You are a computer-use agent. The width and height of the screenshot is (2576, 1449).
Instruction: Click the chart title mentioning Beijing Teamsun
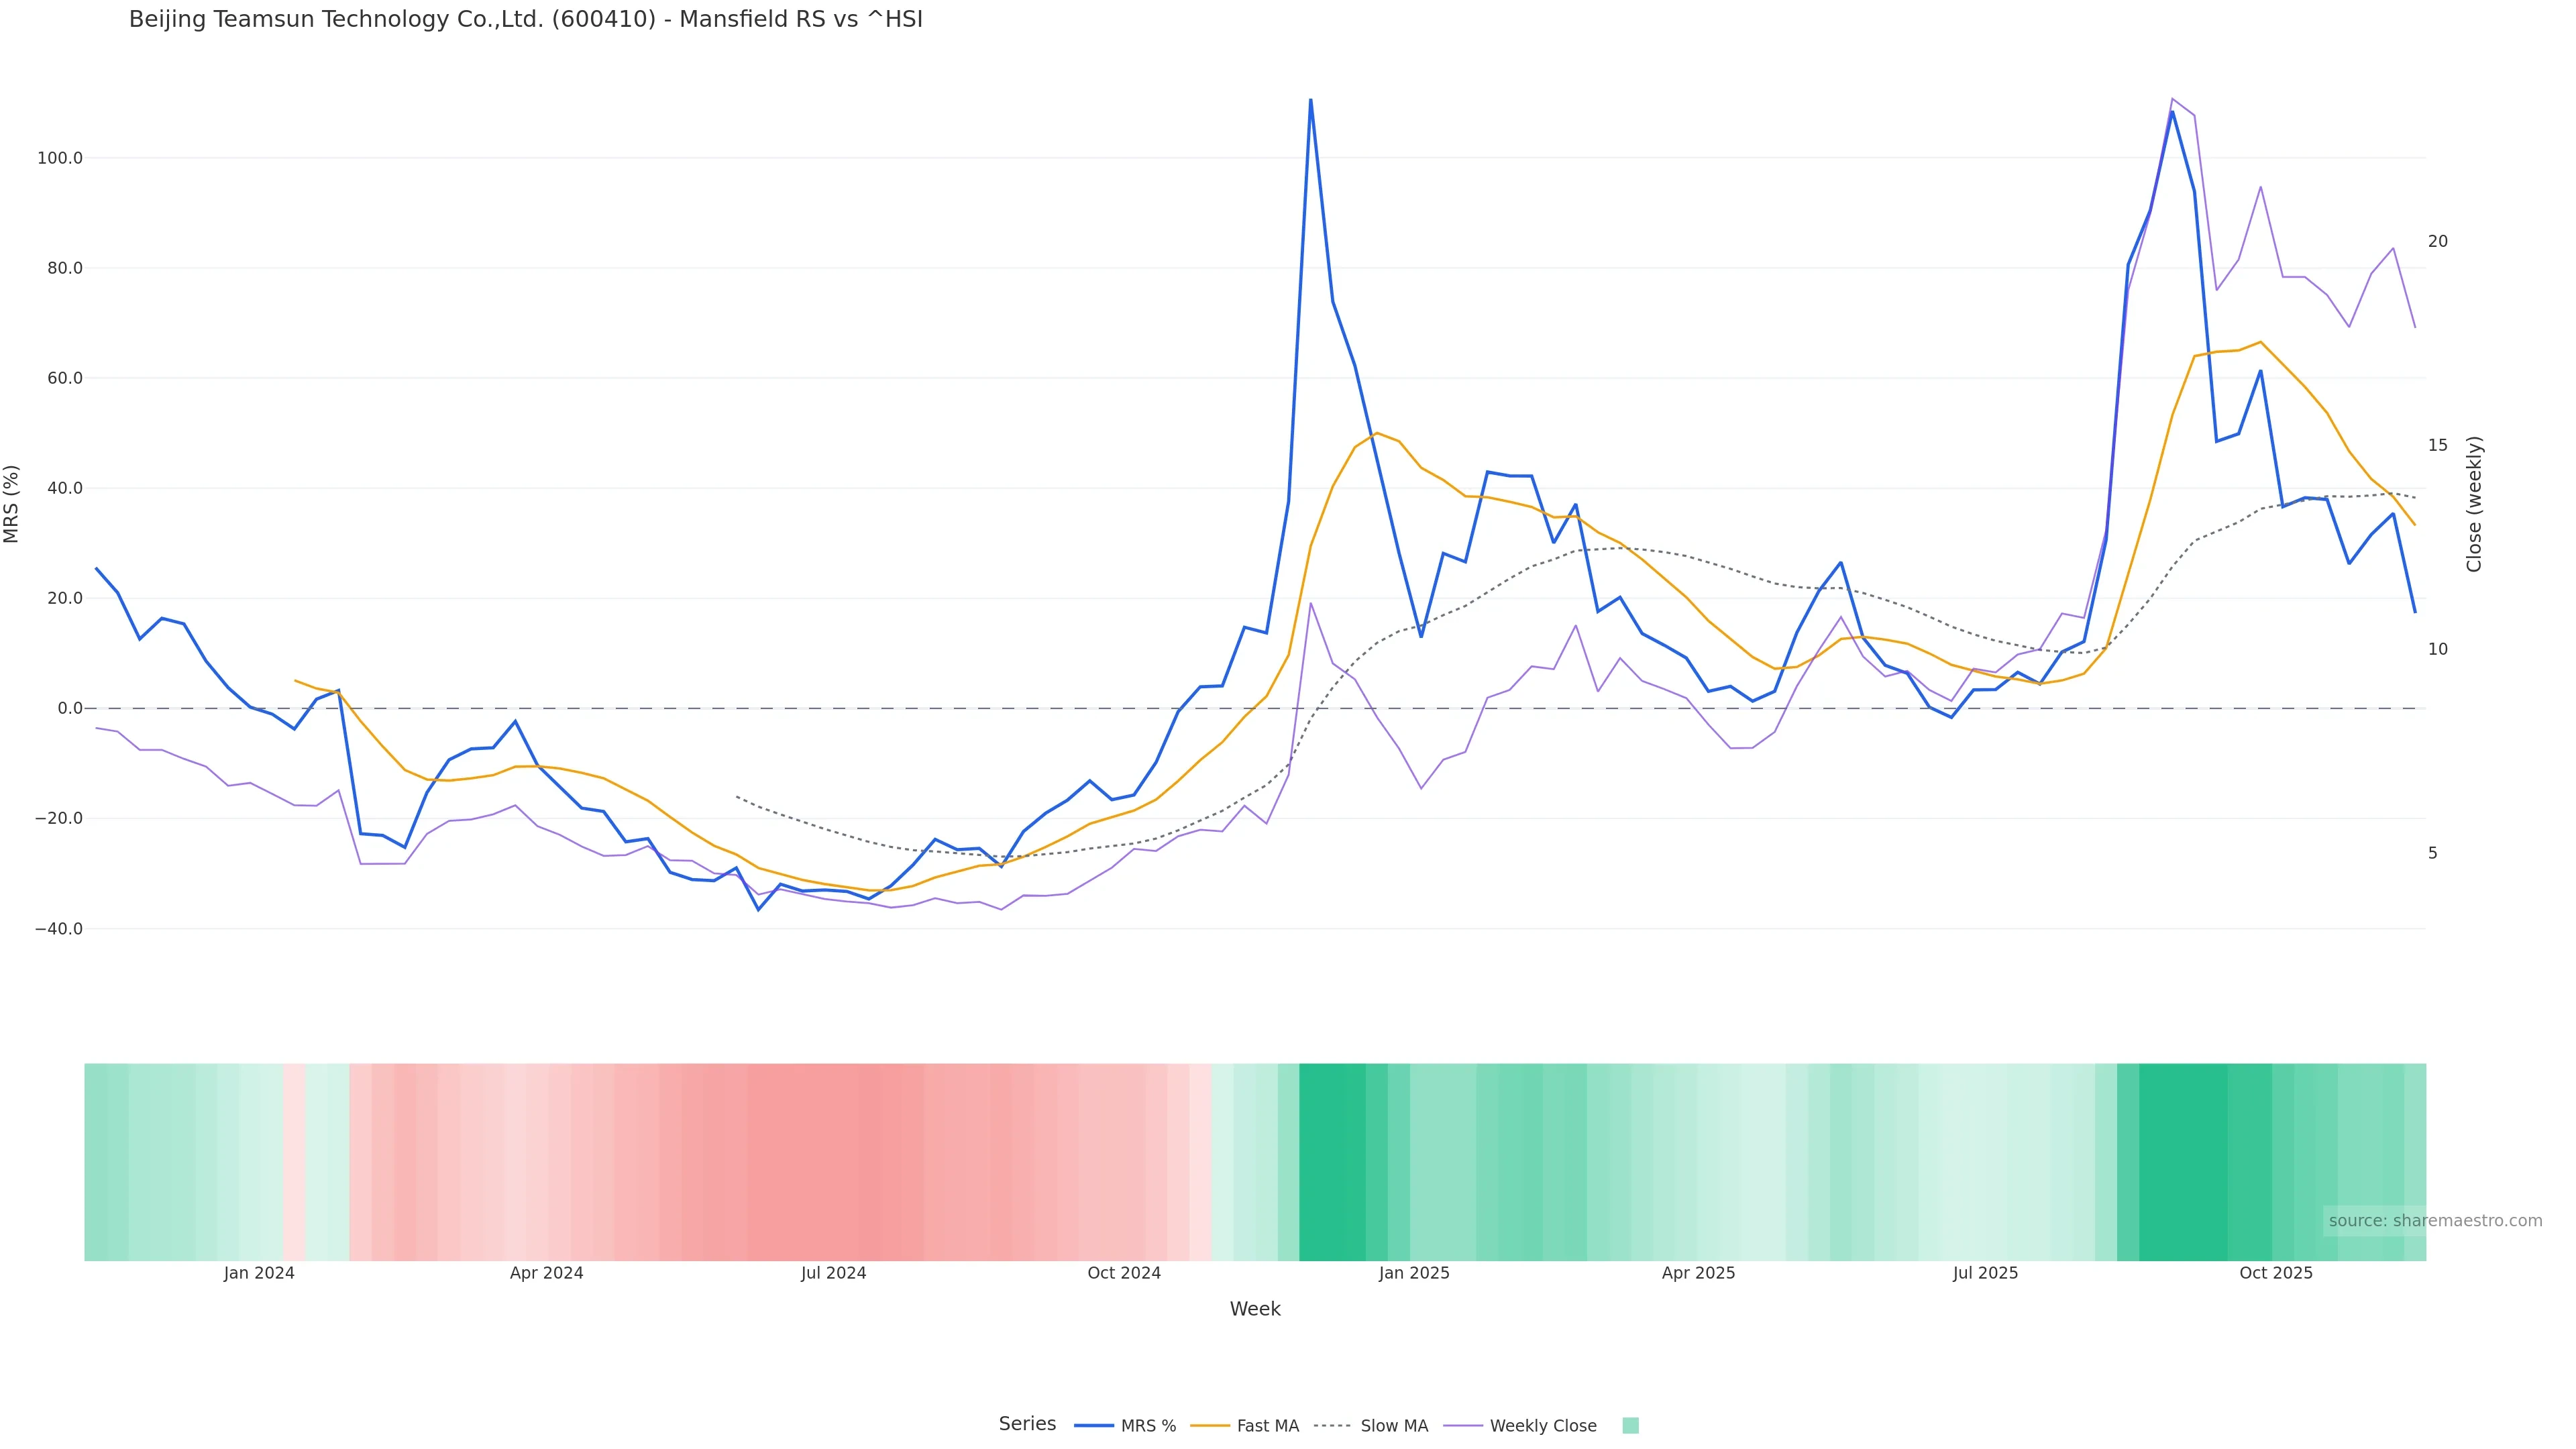[x=526, y=19]
